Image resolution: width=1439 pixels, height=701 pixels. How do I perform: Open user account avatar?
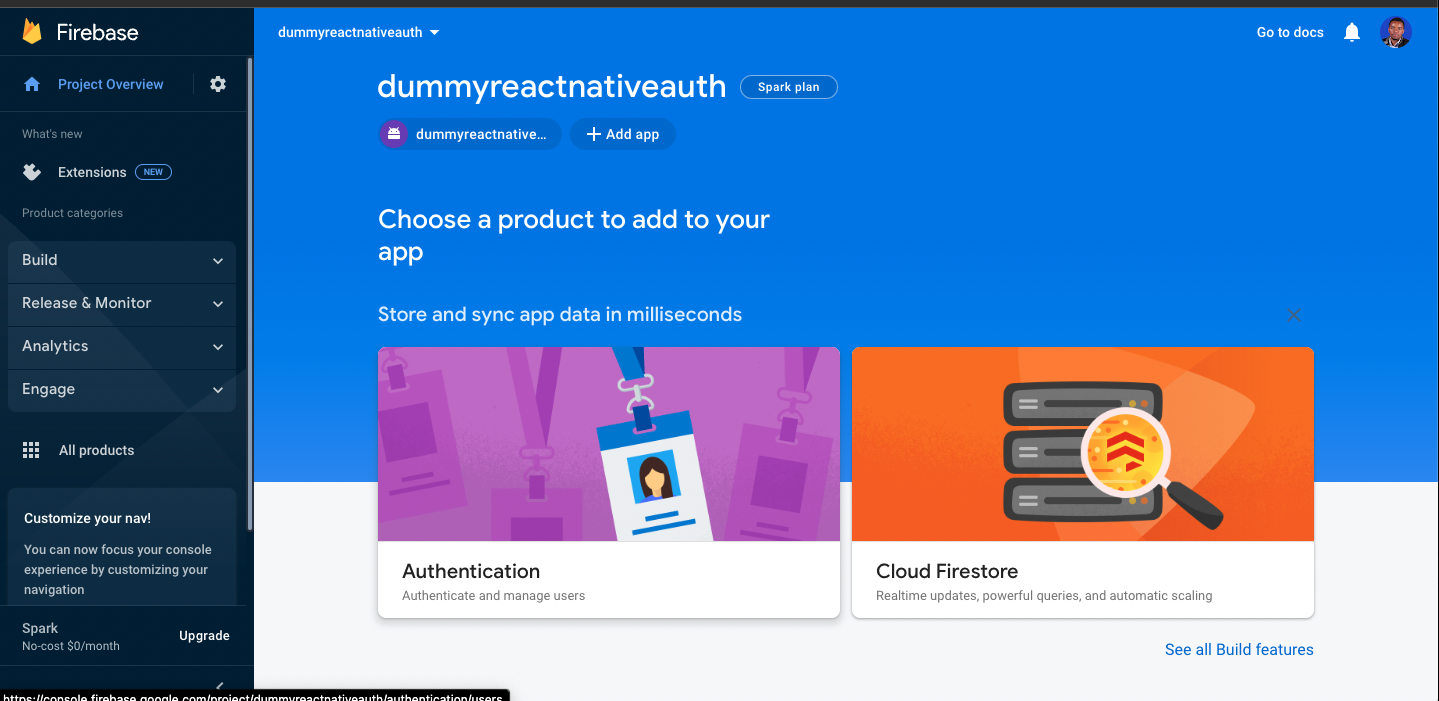click(x=1395, y=32)
